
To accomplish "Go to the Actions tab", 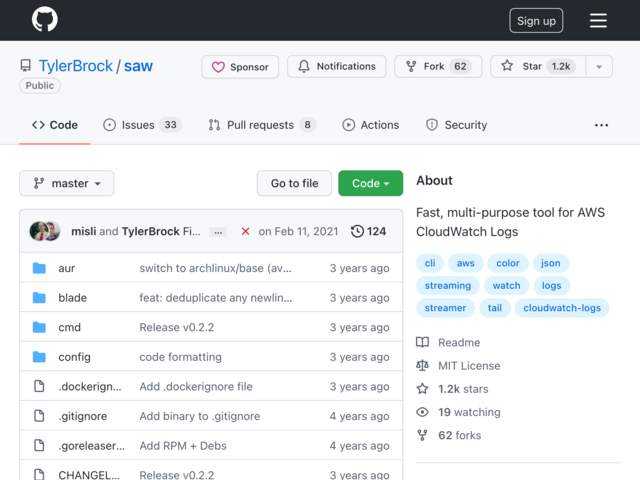I will (x=370, y=125).
